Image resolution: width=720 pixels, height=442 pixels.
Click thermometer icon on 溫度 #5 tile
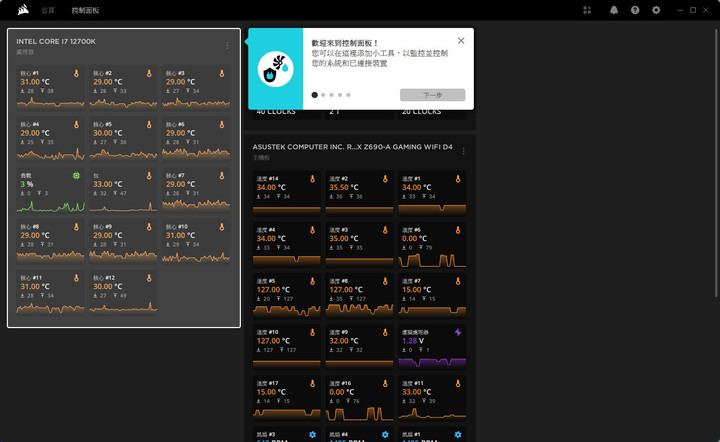point(313,281)
